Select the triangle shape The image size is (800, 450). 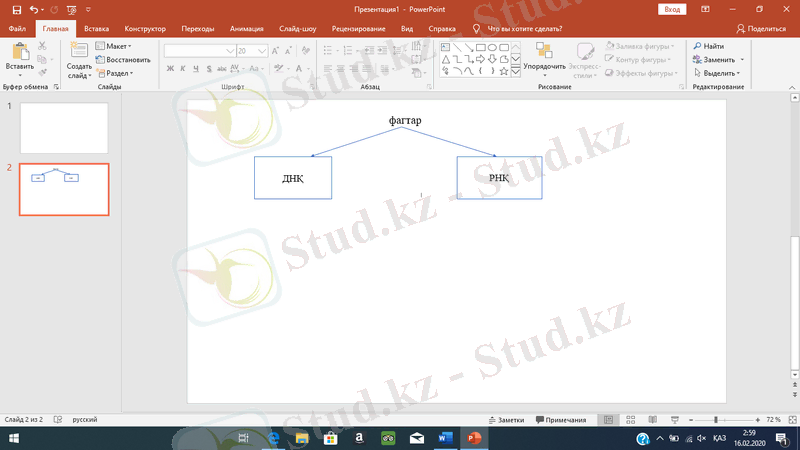[445, 60]
